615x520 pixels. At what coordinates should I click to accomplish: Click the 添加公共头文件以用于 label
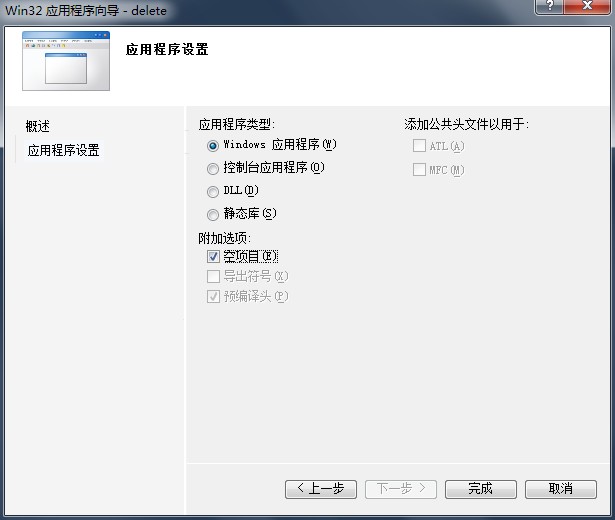pos(466,124)
